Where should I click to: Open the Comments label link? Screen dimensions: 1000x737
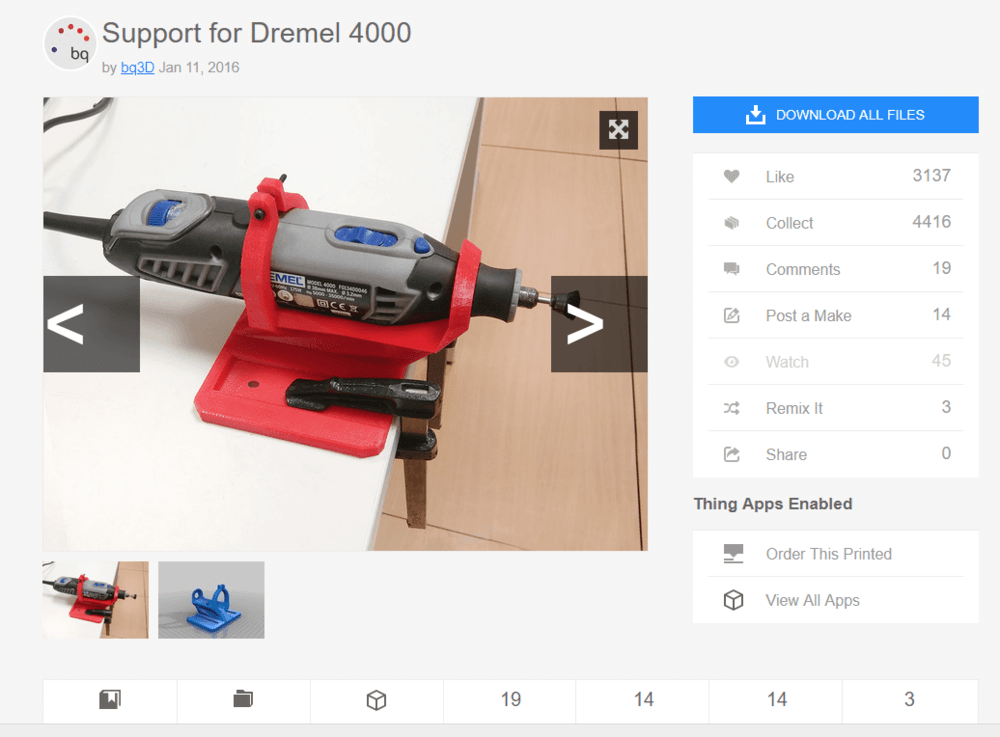[x=803, y=270]
